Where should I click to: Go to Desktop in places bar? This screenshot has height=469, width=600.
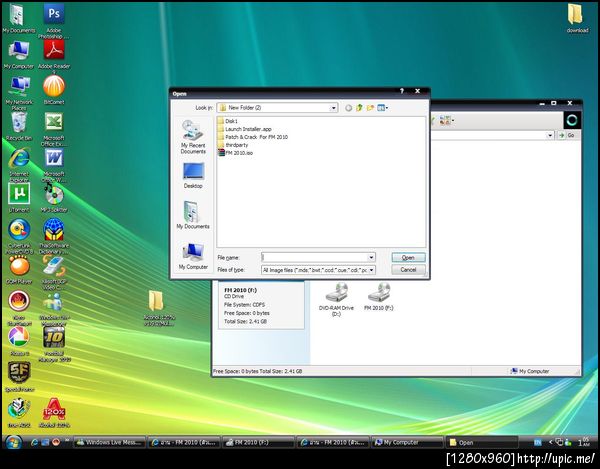tap(193, 175)
